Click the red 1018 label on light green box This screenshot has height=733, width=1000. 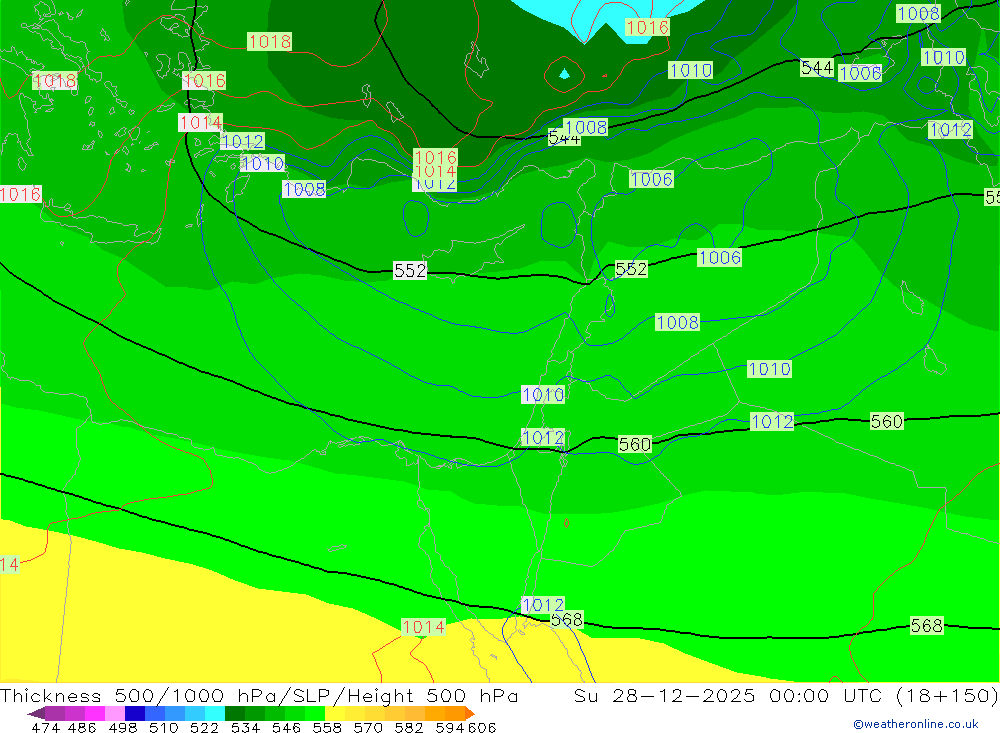click(269, 41)
